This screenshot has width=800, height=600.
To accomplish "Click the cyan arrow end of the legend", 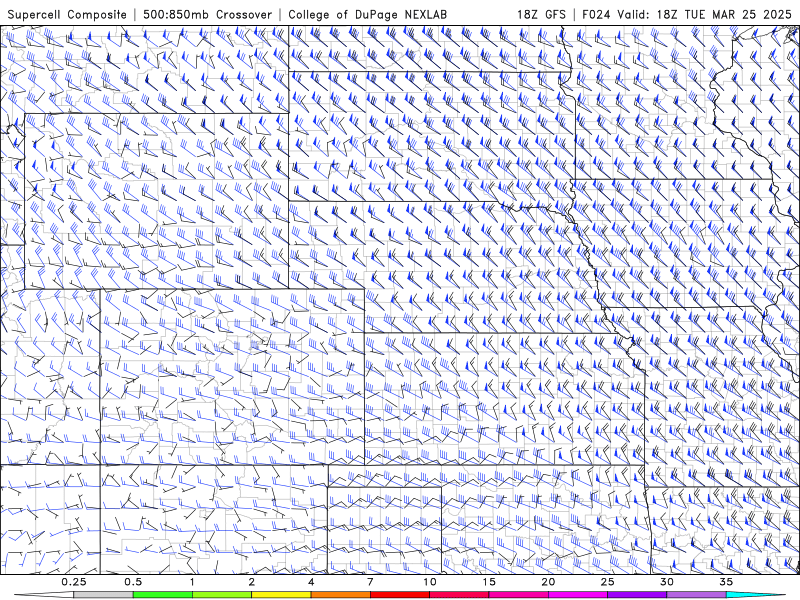I will 755,595.
